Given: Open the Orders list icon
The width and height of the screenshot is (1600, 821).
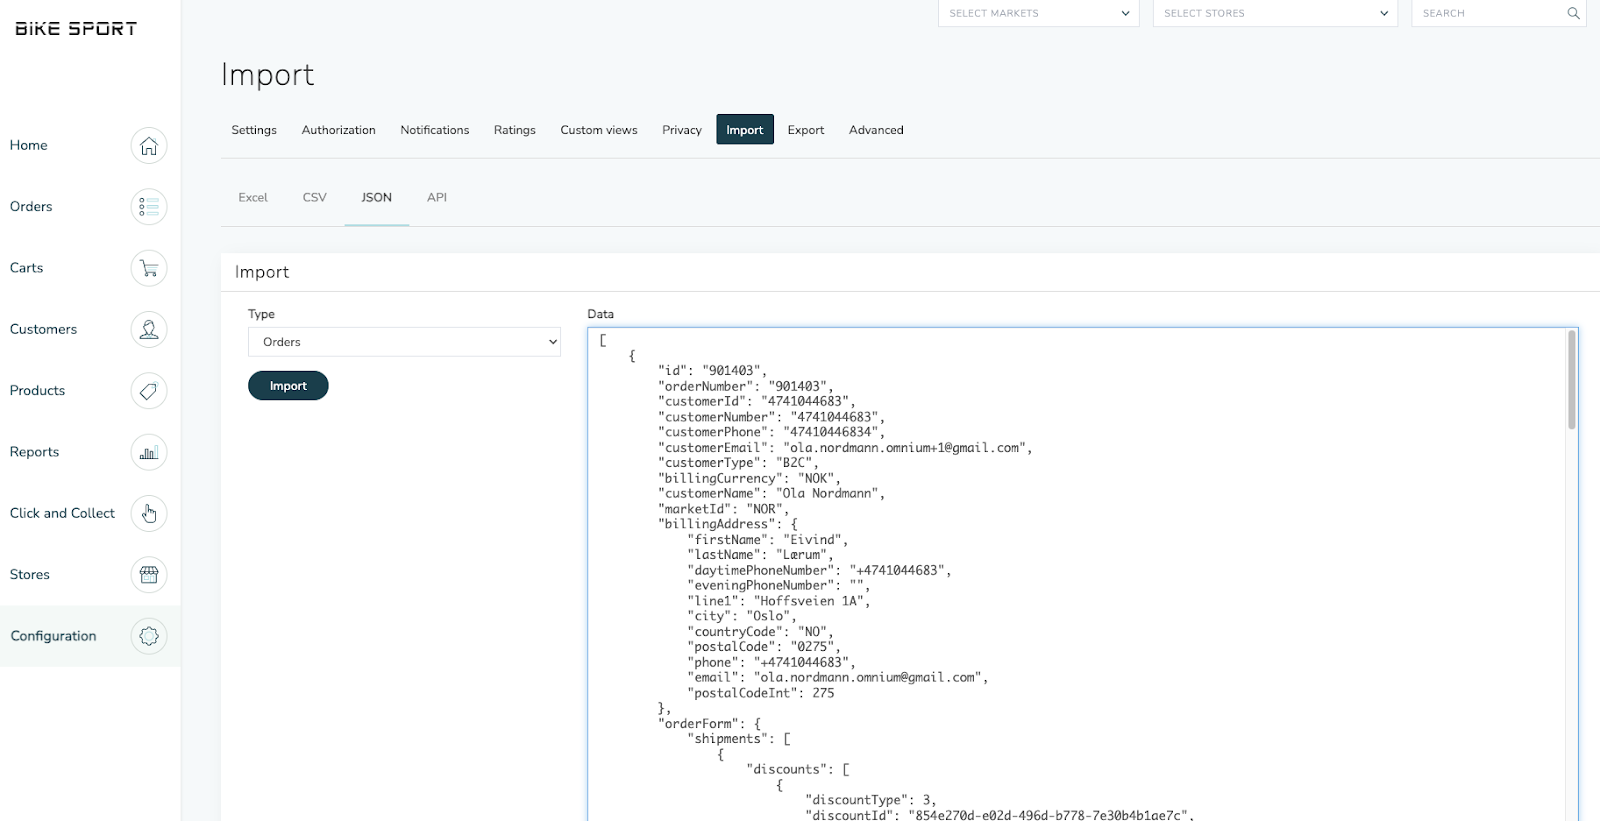Looking at the screenshot, I should (149, 207).
